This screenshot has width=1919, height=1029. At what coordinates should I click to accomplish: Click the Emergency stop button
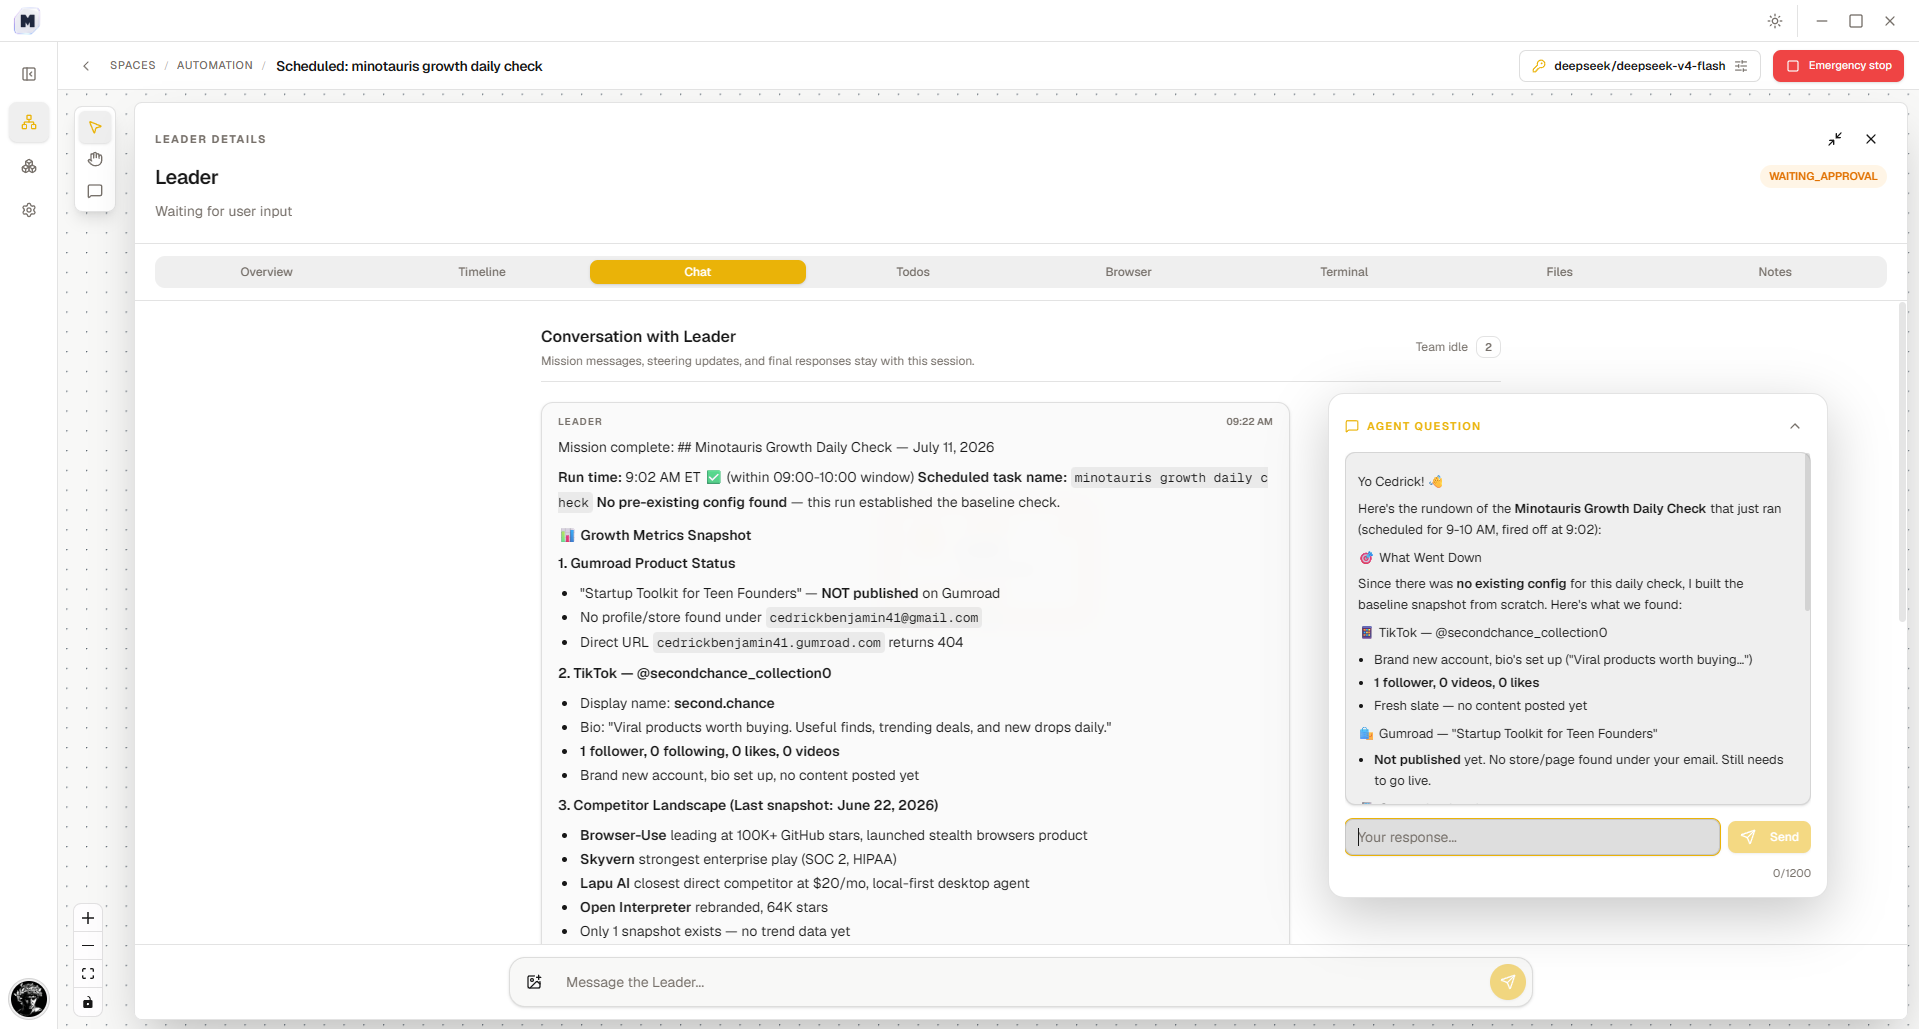1838,66
